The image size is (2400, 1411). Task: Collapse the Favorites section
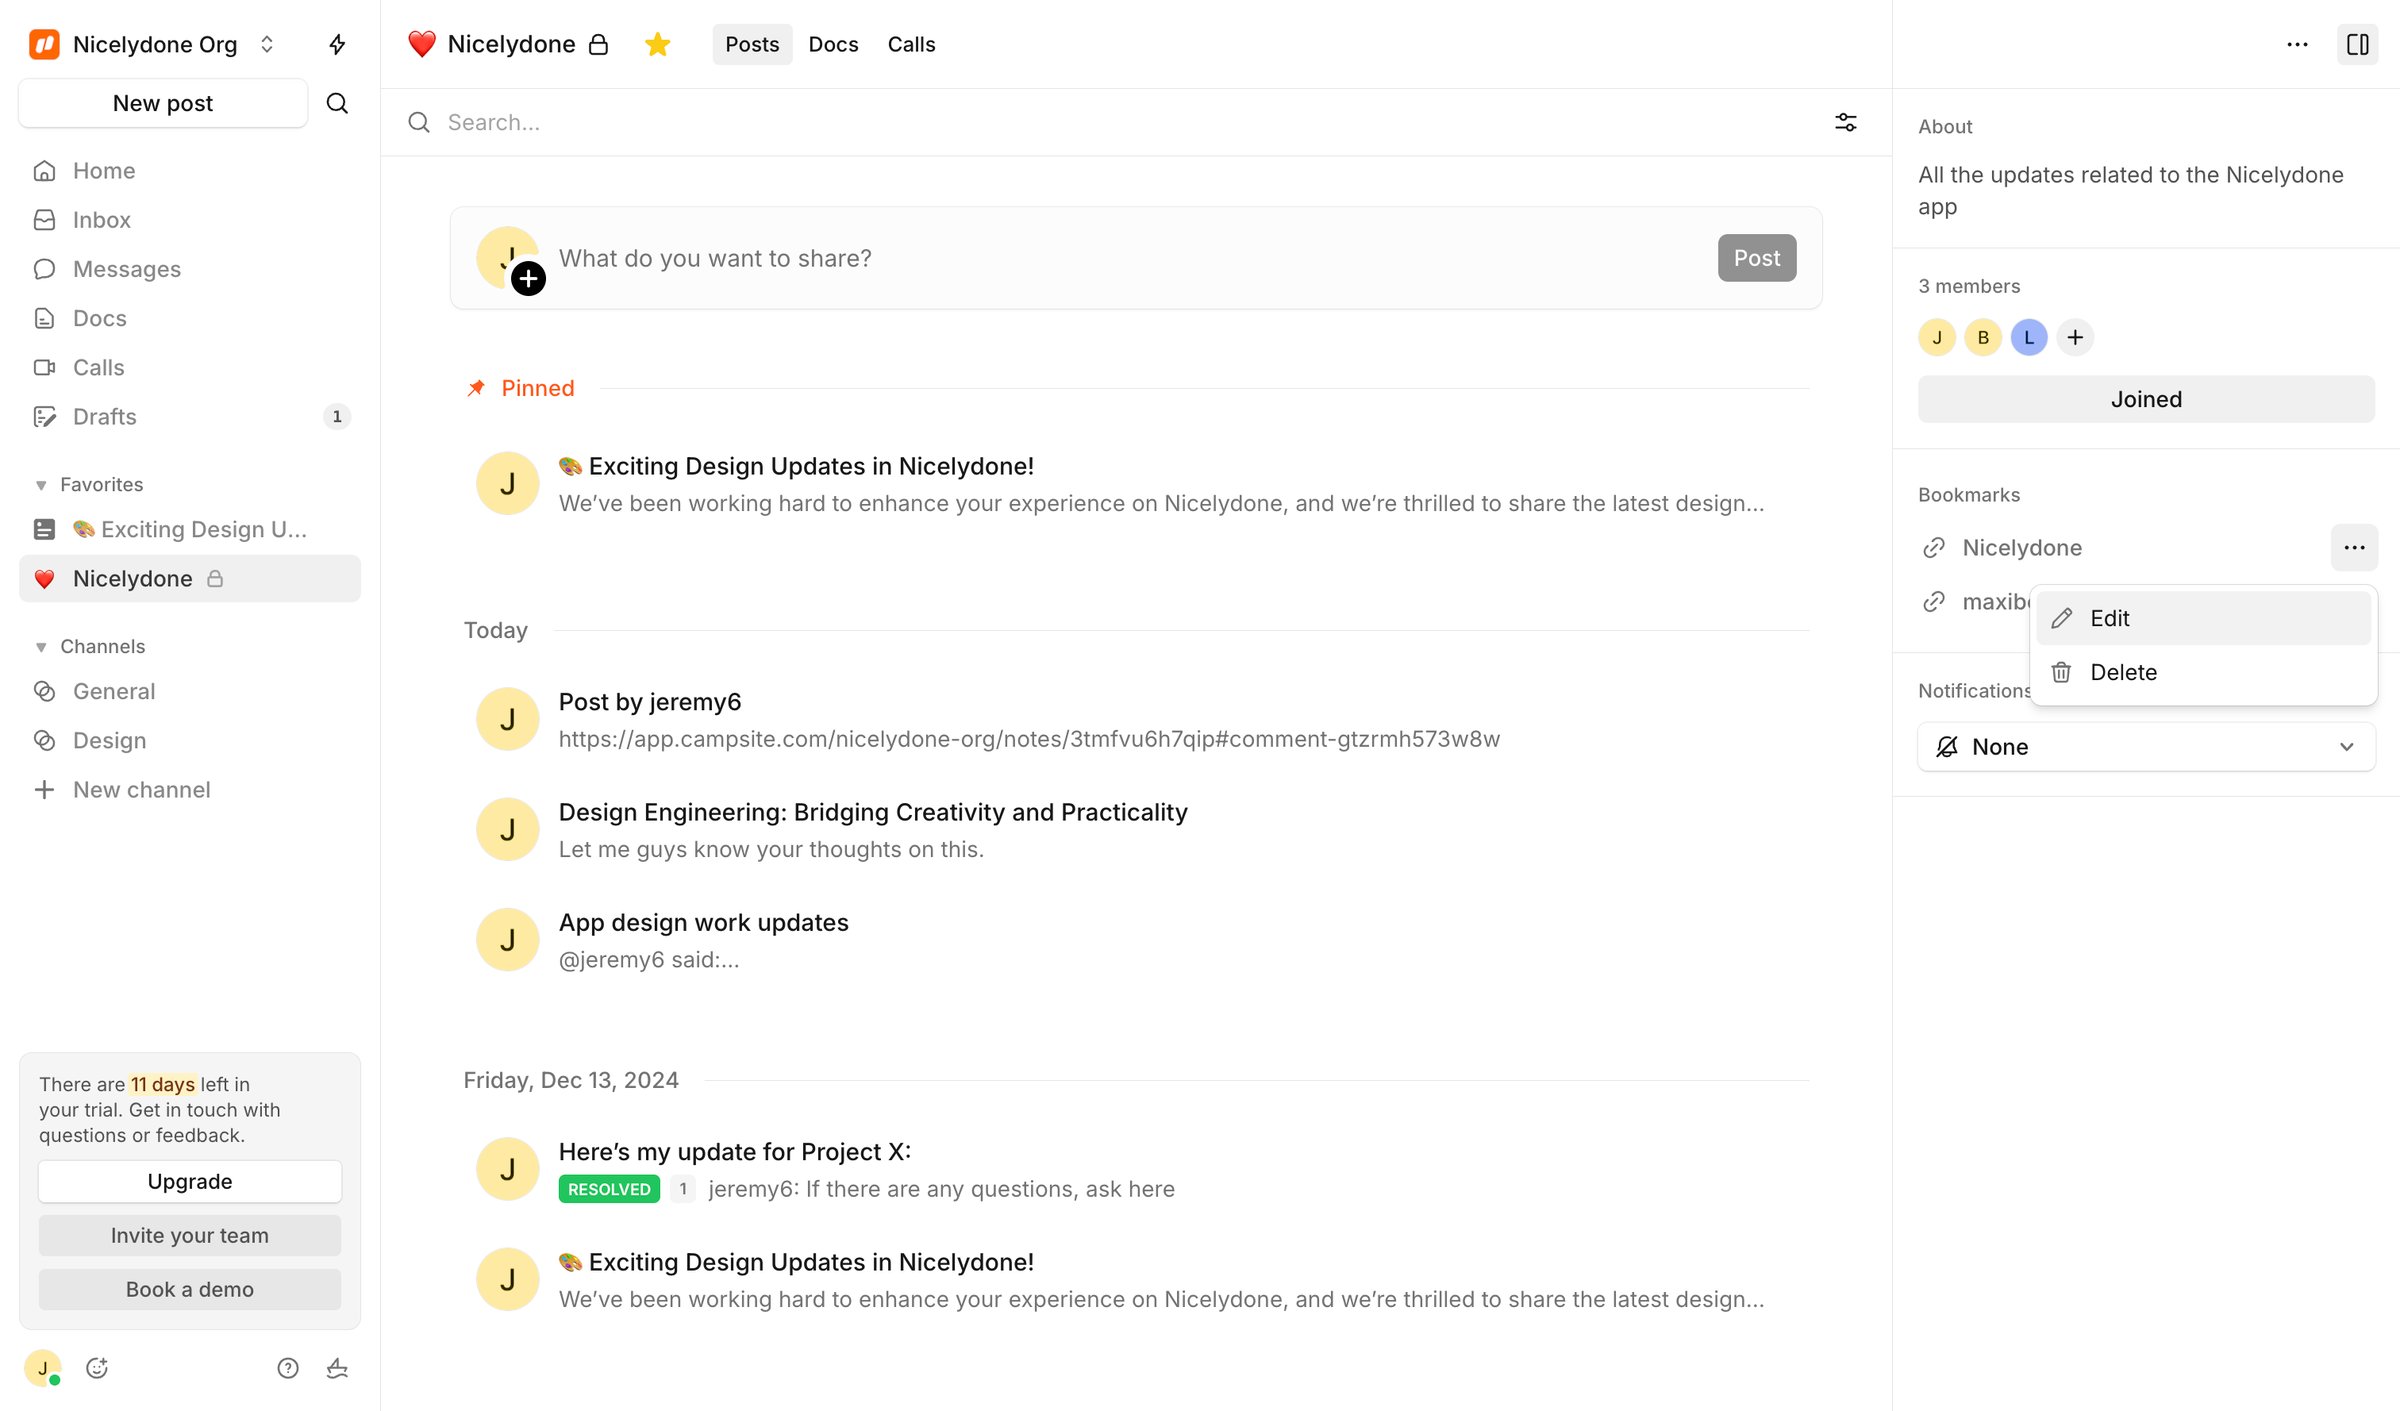click(x=41, y=485)
